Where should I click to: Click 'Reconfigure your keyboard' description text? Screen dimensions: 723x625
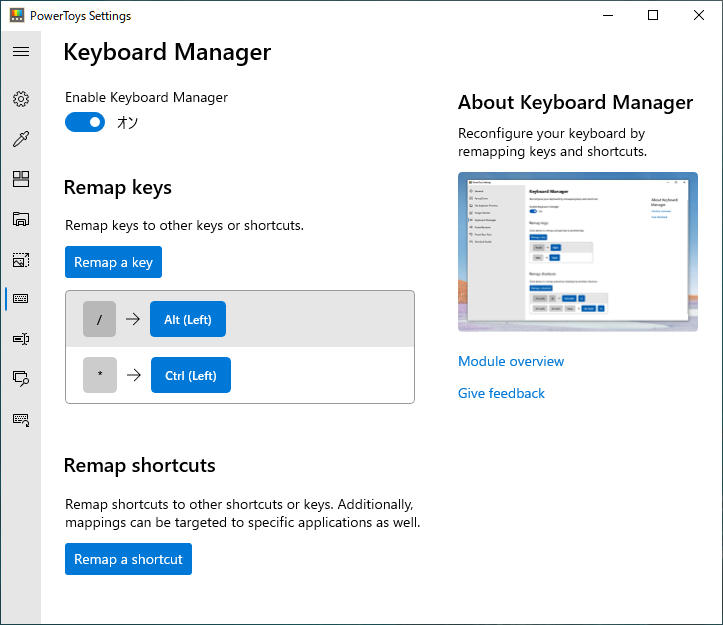552,142
